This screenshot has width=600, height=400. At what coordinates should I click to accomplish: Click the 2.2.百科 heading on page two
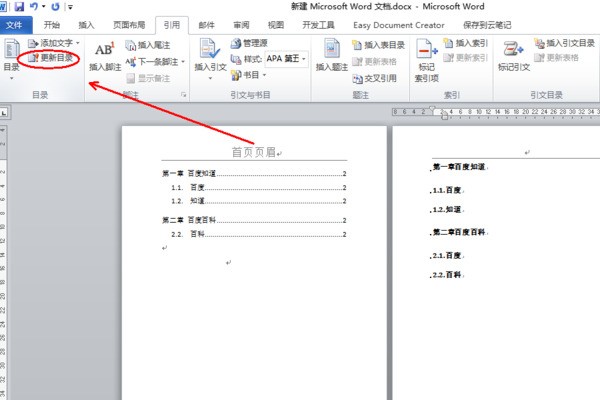point(447,275)
